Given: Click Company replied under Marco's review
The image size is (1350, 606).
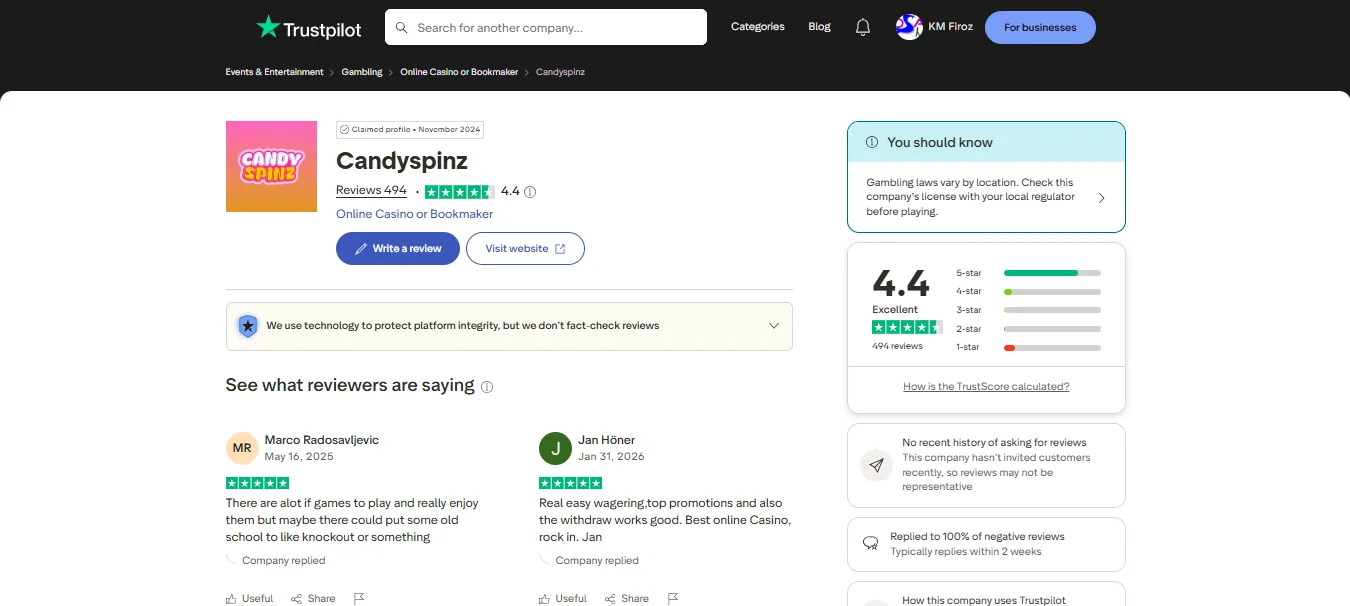Looking at the screenshot, I should 284,561.
